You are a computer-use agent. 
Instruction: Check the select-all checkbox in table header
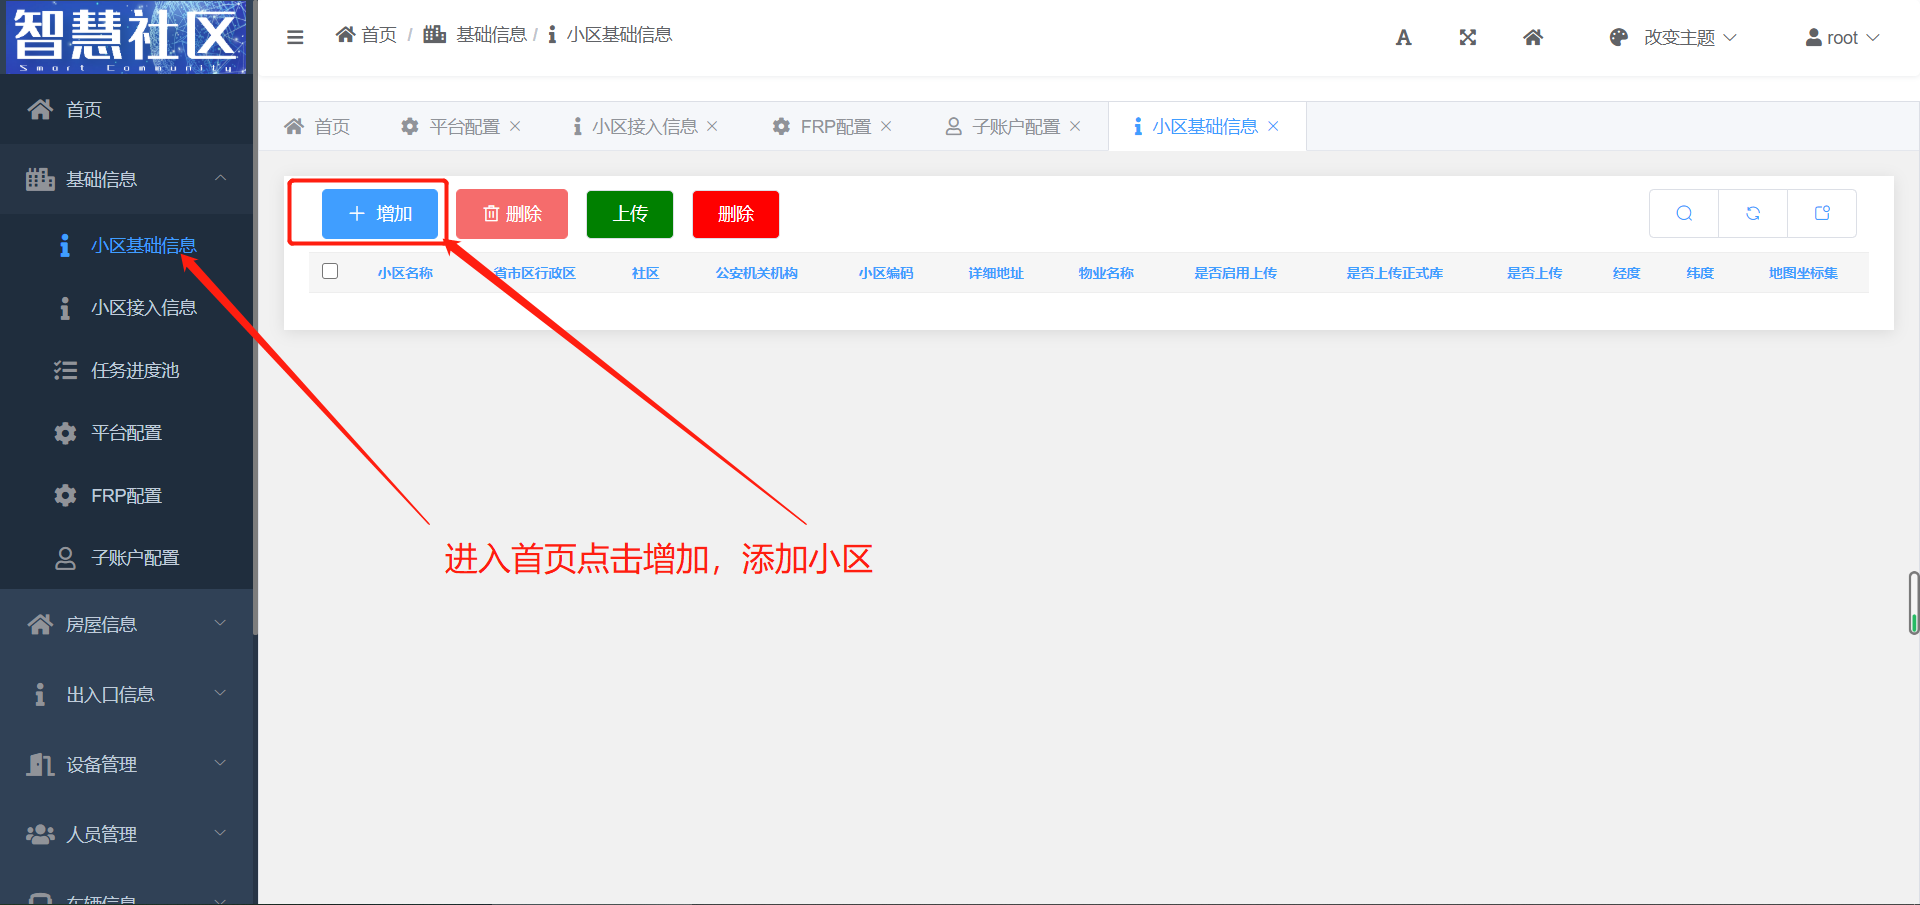click(x=330, y=270)
